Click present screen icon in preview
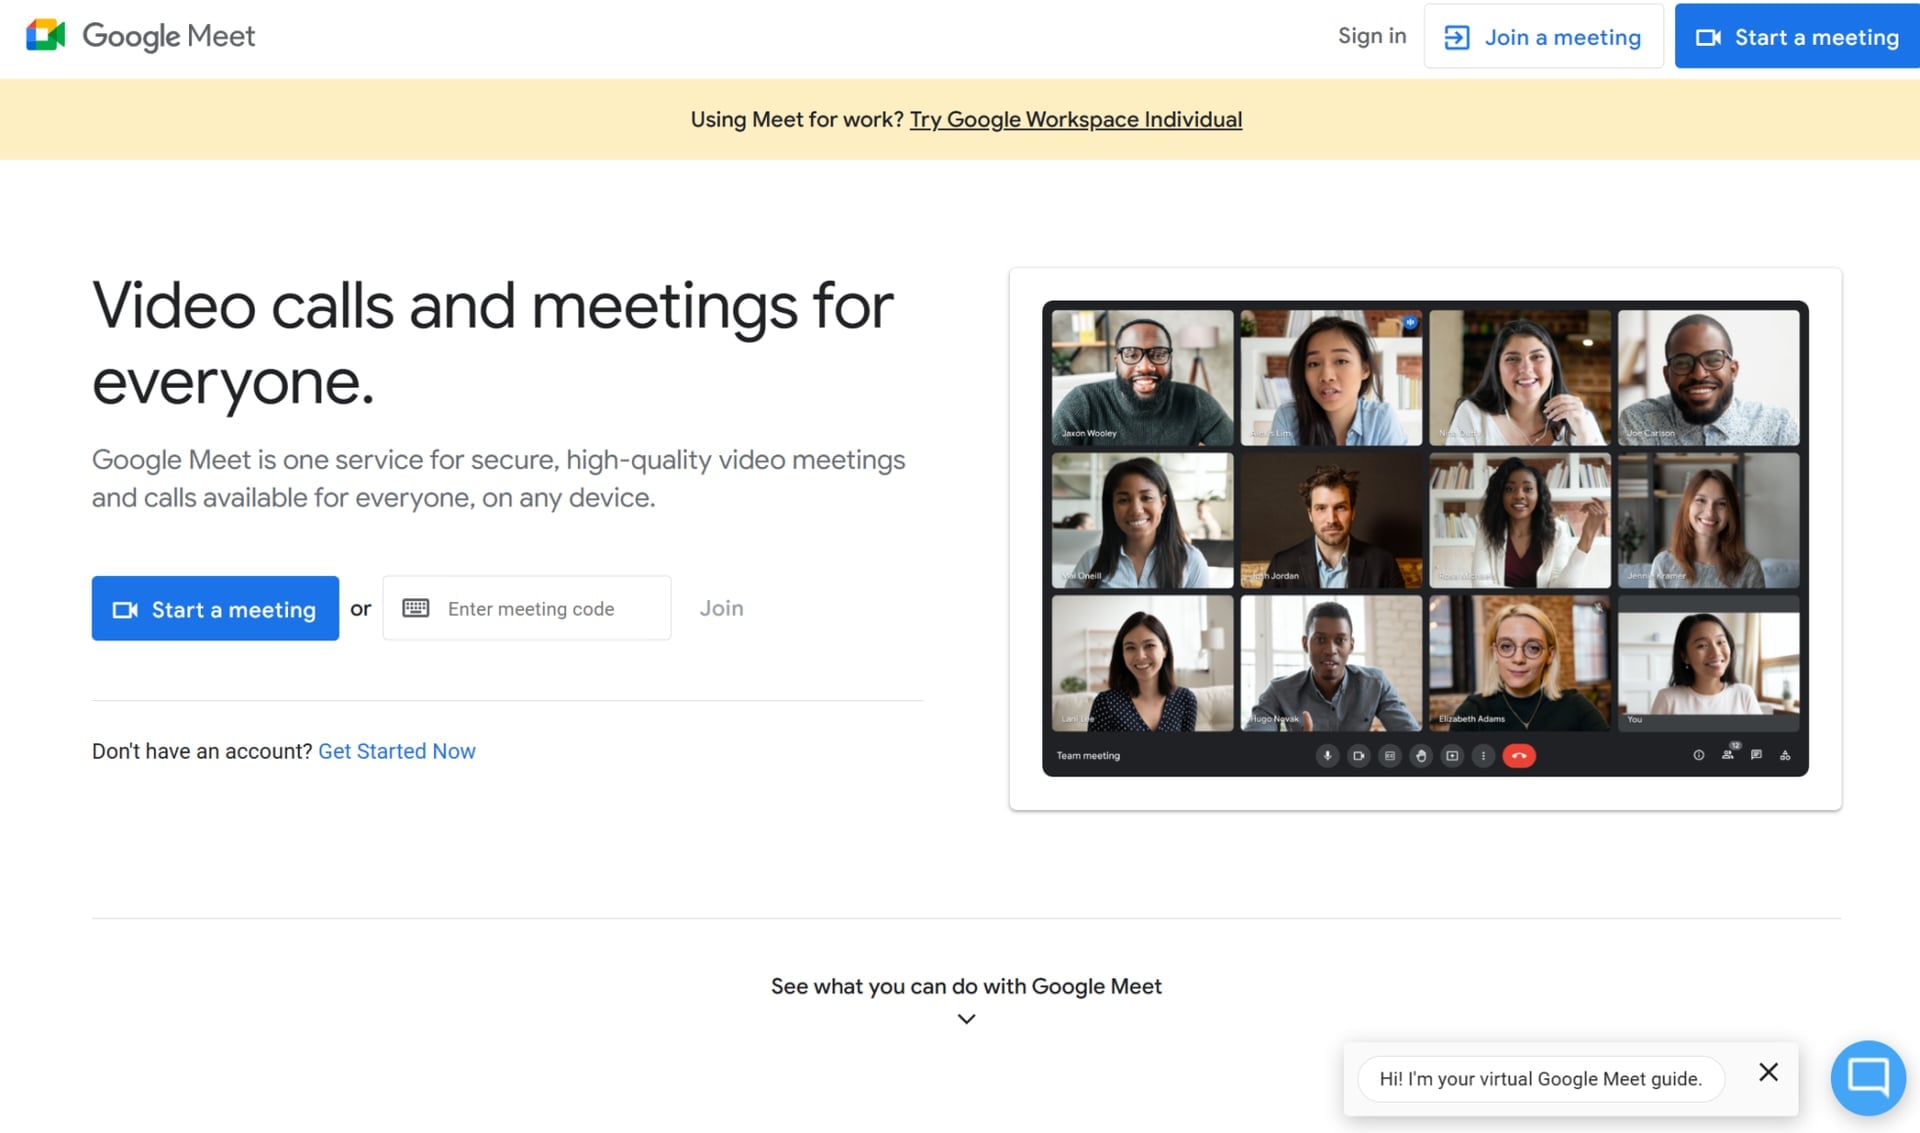The image size is (1920, 1133). coord(1452,756)
